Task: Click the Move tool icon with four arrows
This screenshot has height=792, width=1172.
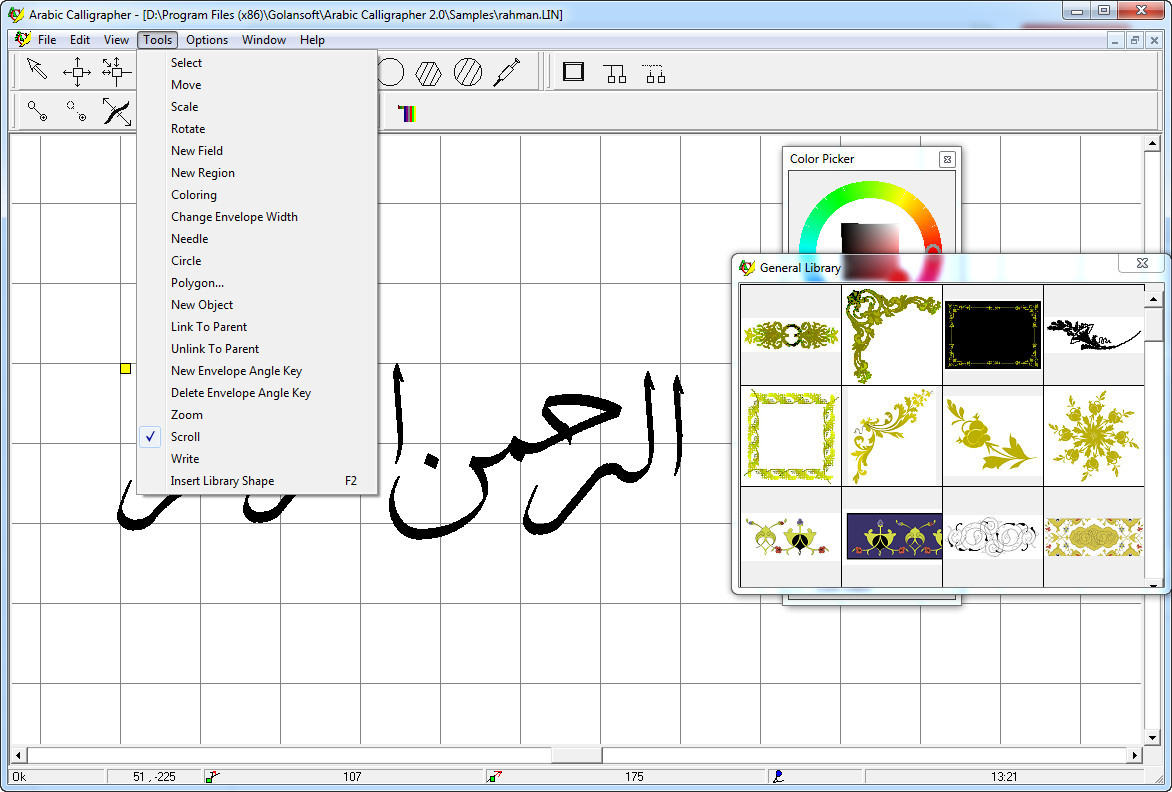Action: [77, 71]
